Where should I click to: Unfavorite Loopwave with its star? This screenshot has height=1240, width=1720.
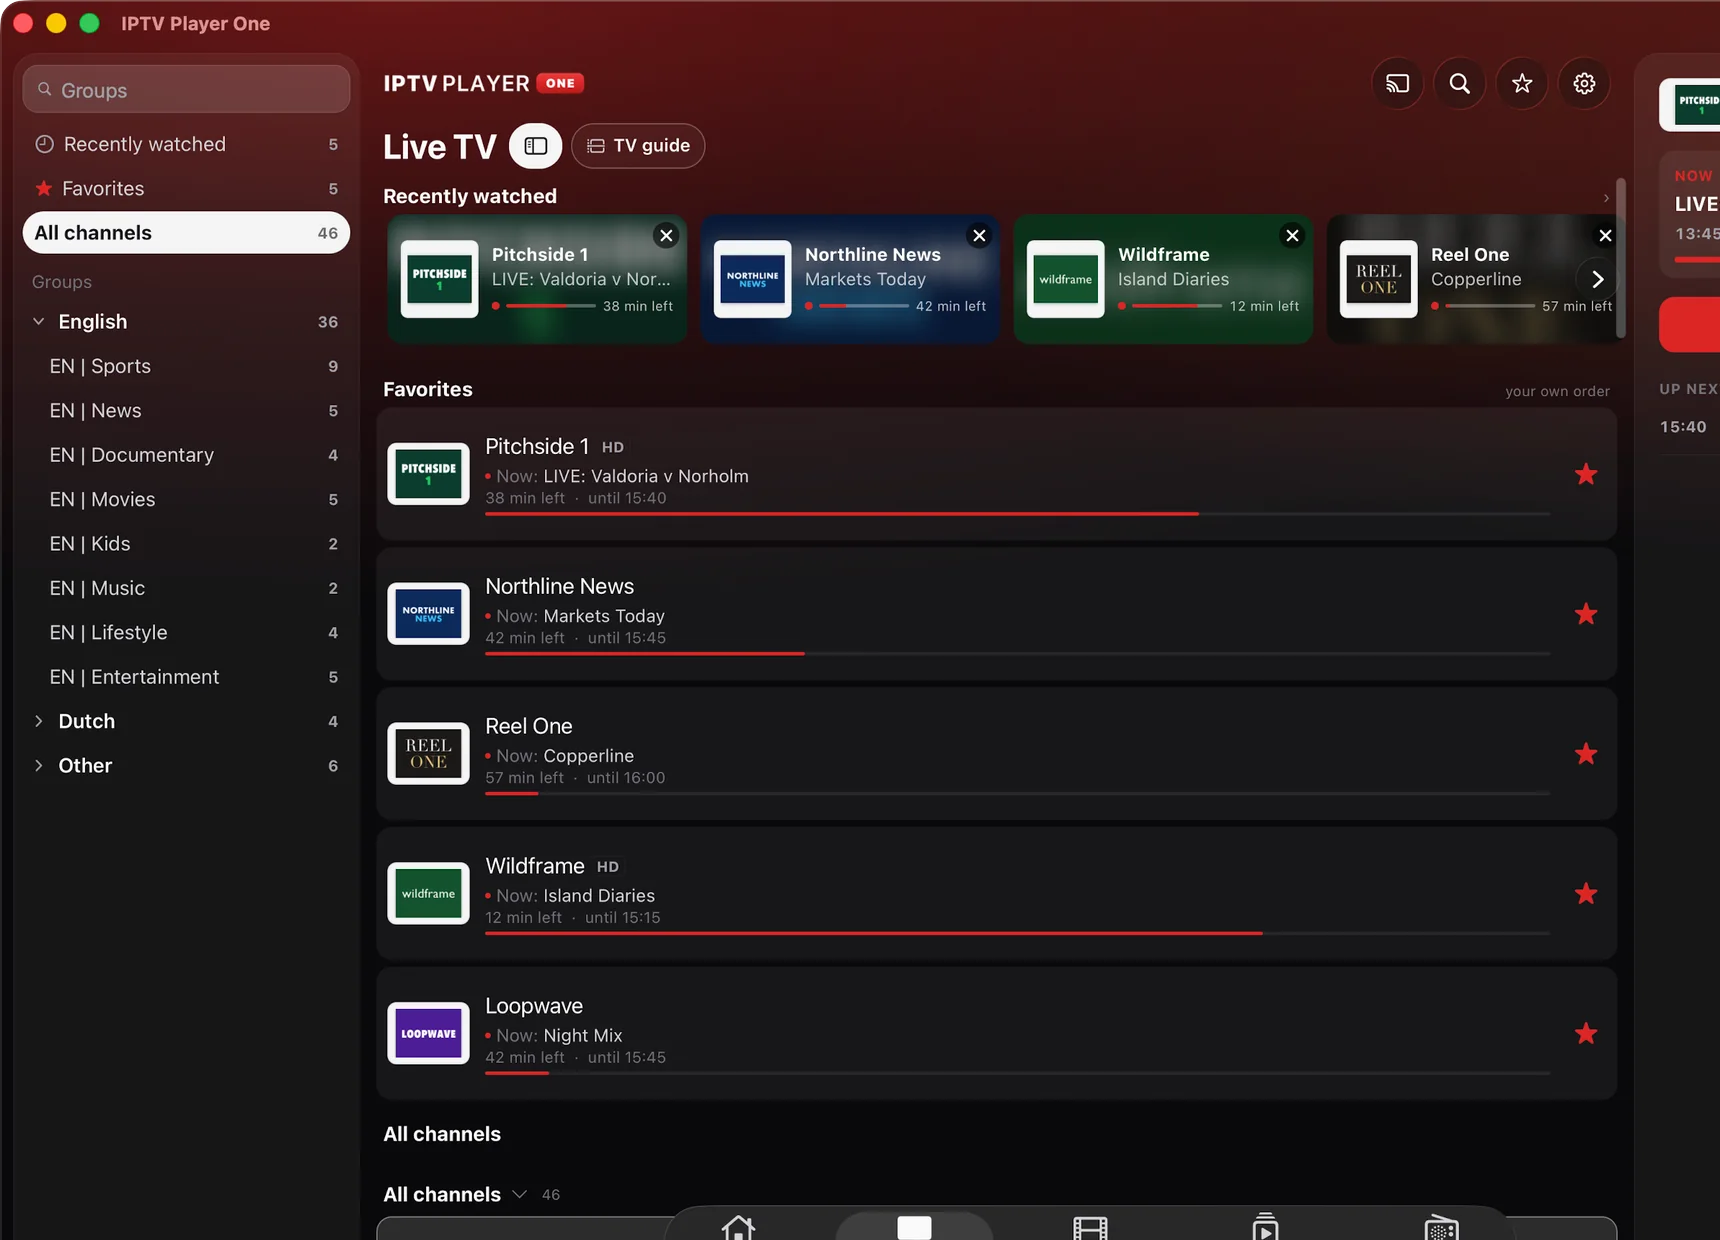pyautogui.click(x=1586, y=1034)
